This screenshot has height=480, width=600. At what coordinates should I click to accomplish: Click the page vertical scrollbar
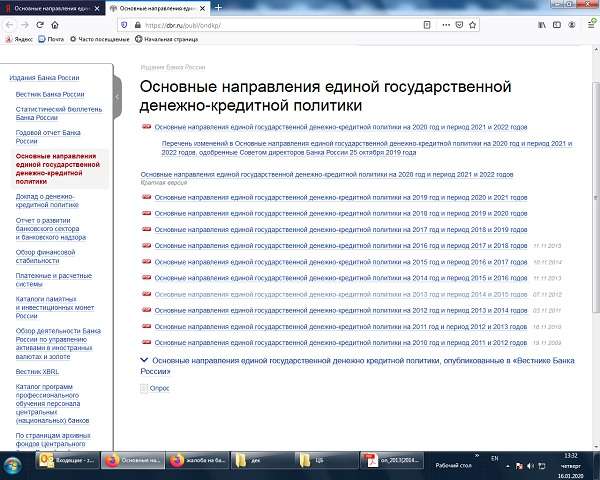point(596,197)
